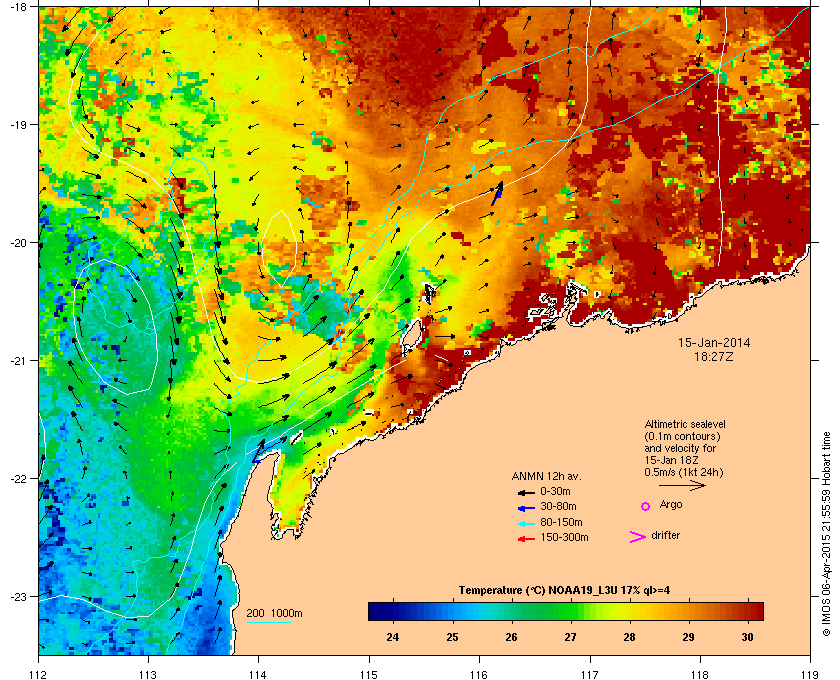
Task: Click the cyan 80-150m legend arrow
Action: pyautogui.click(x=526, y=523)
